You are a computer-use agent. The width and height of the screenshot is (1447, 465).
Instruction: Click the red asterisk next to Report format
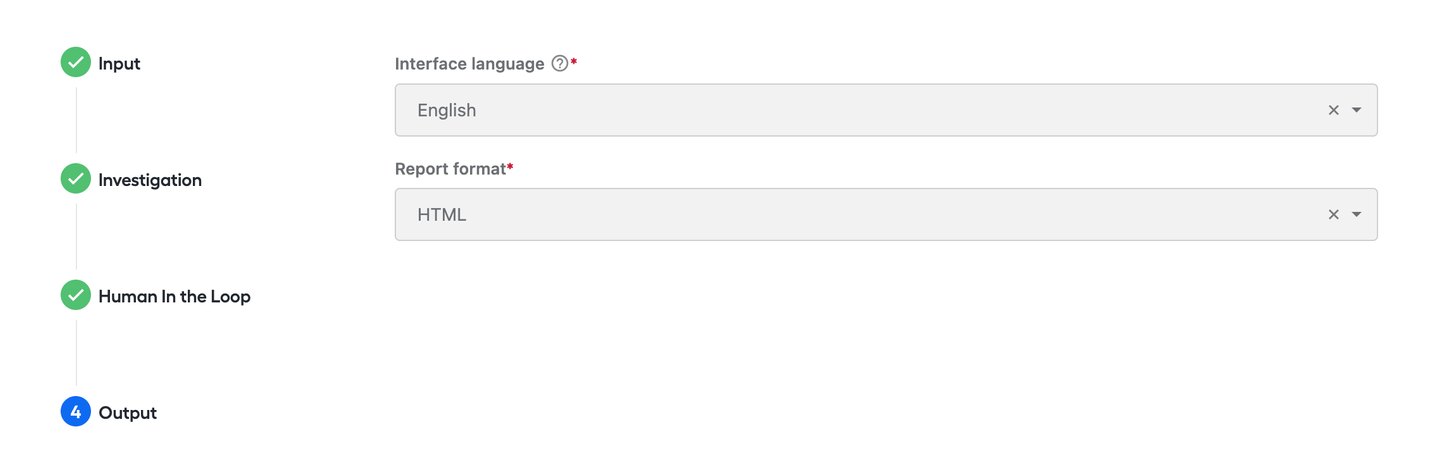click(510, 166)
